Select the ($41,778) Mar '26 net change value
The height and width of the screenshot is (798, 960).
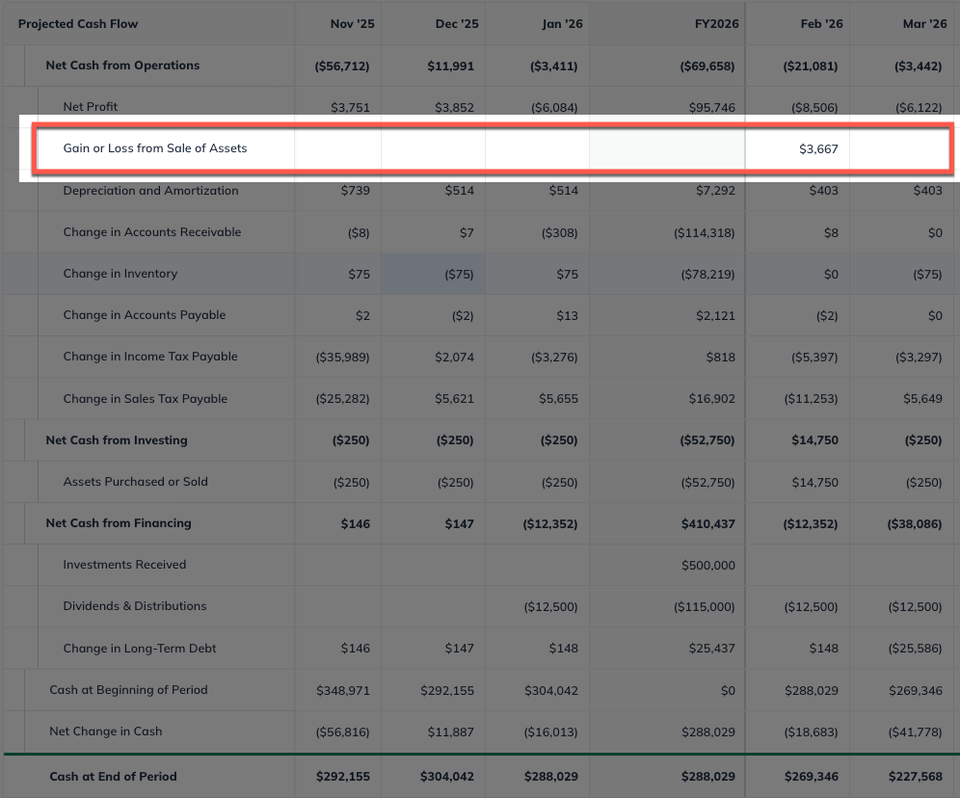pos(915,732)
